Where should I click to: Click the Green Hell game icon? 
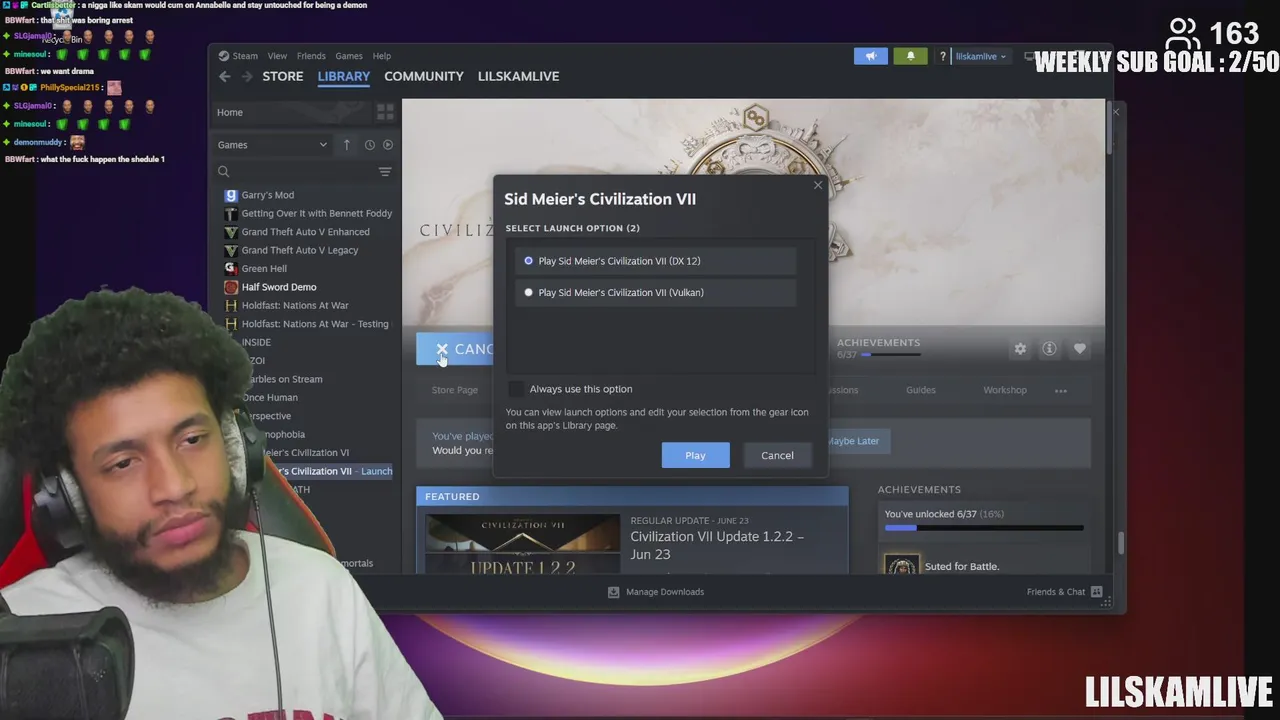click(x=231, y=268)
